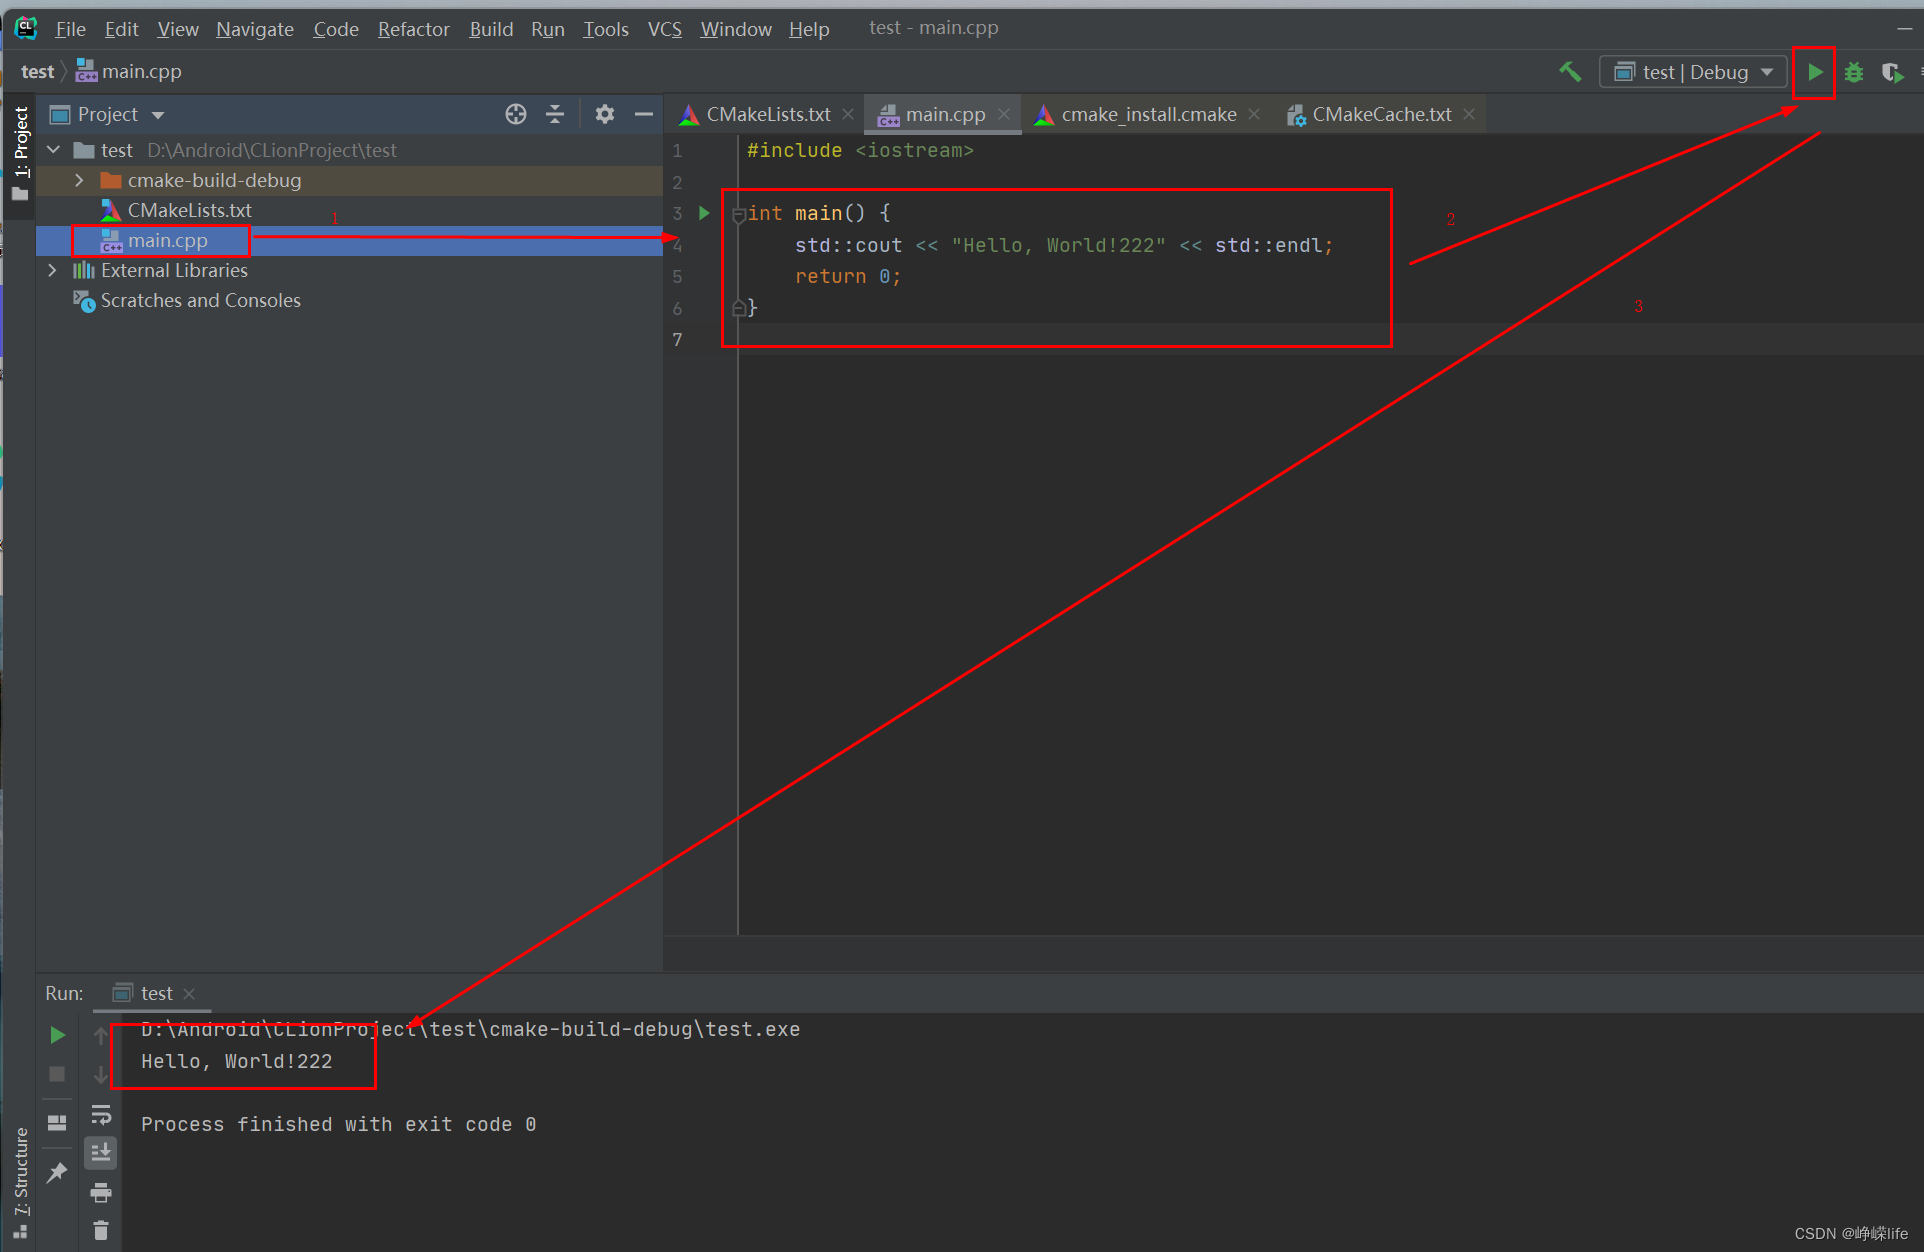This screenshot has width=1924, height=1252.
Task: Restore layout icon in Run panel
Action: pyautogui.click(x=57, y=1122)
